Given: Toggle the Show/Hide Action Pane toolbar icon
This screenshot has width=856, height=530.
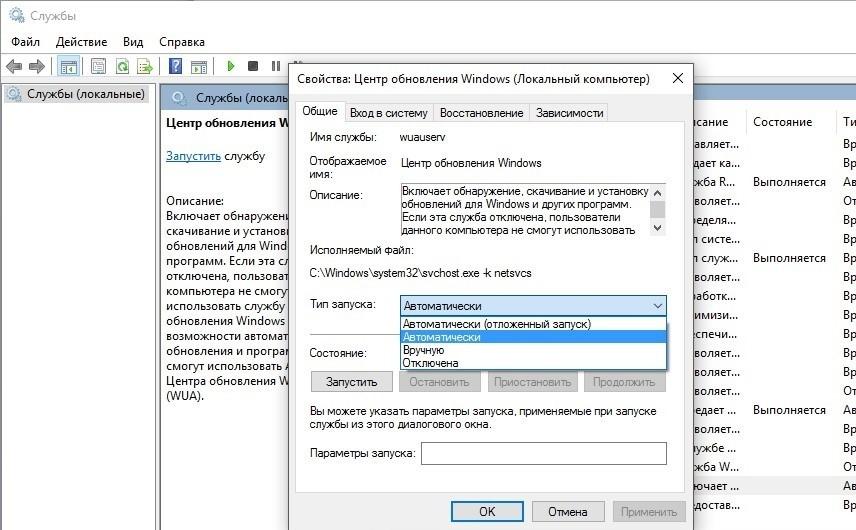Looking at the screenshot, I should tap(199, 67).
